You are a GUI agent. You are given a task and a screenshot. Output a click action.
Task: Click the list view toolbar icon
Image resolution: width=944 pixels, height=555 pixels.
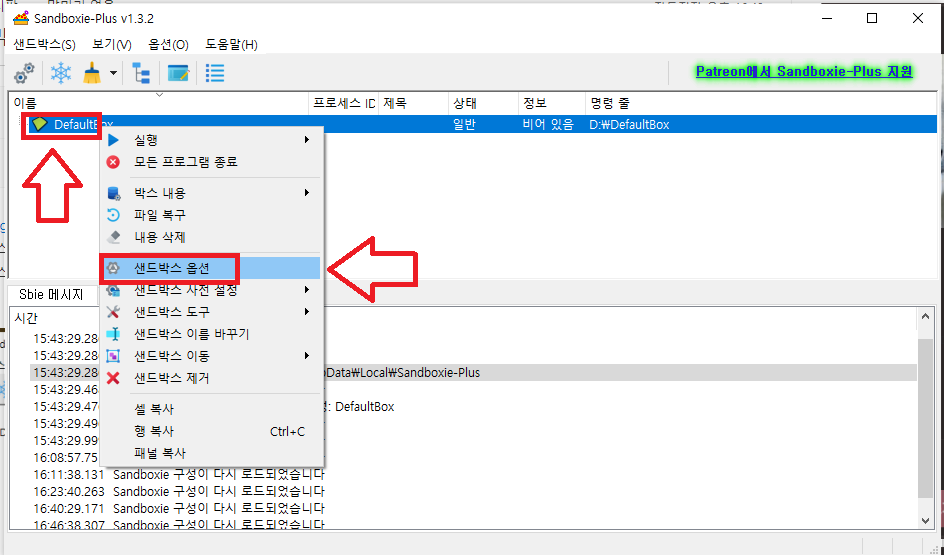(x=215, y=73)
